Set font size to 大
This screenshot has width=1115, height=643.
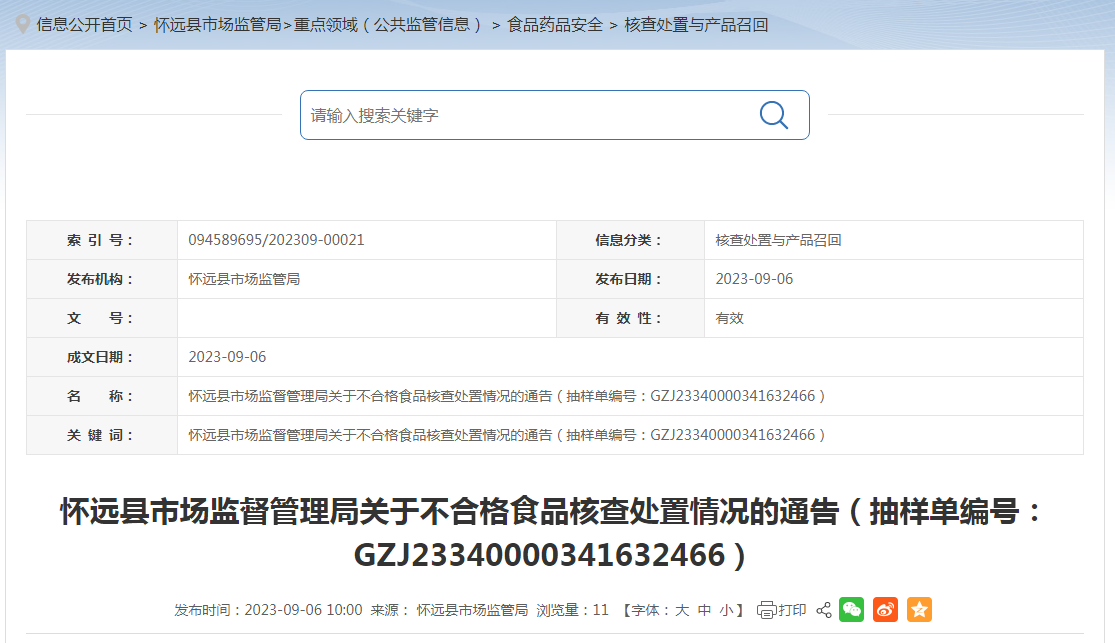pyautogui.click(x=682, y=610)
